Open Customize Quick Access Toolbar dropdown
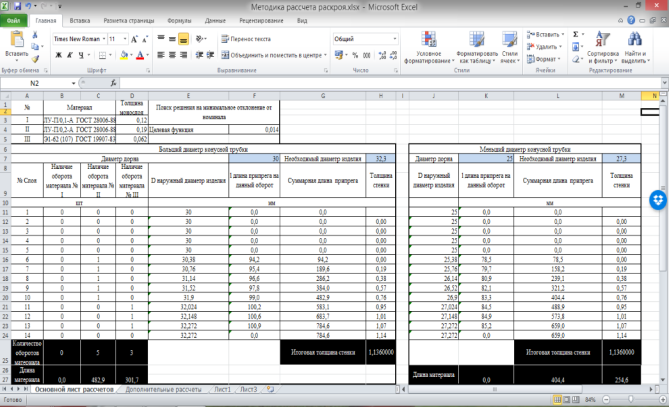The width and height of the screenshot is (669, 408). (x=59, y=7)
